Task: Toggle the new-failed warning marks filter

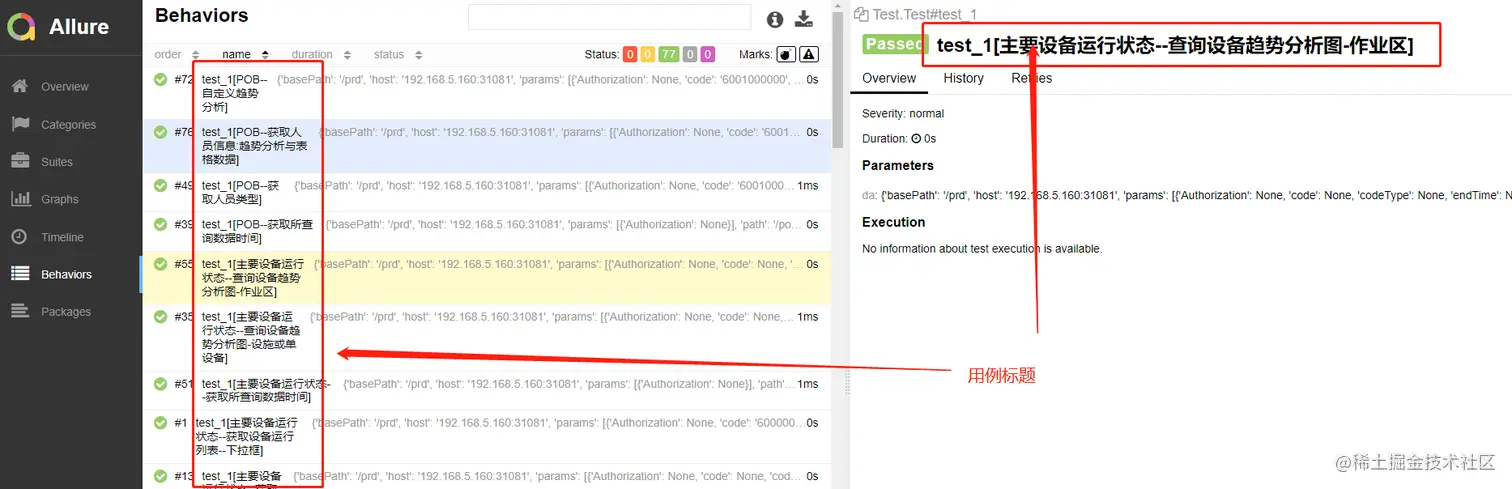Action: coord(809,55)
